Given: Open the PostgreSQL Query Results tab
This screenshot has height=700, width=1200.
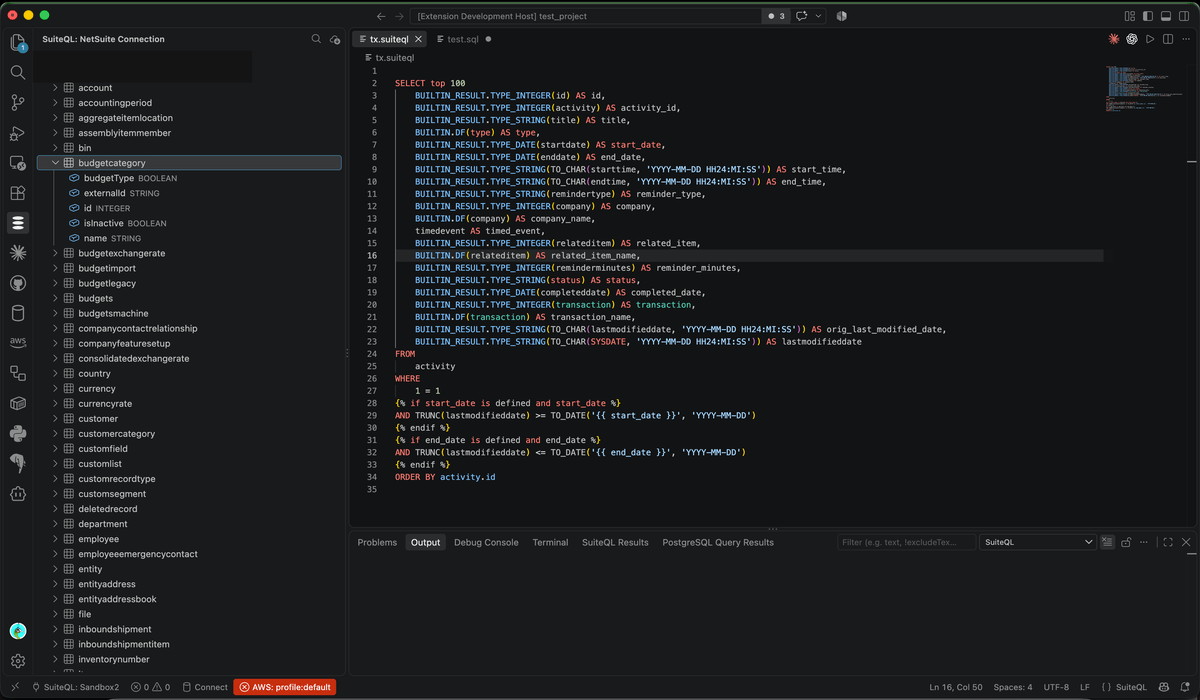Looking at the screenshot, I should 718,542.
